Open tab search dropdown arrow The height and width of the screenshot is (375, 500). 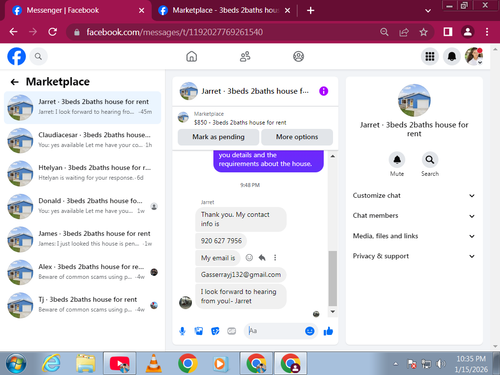pos(428,11)
